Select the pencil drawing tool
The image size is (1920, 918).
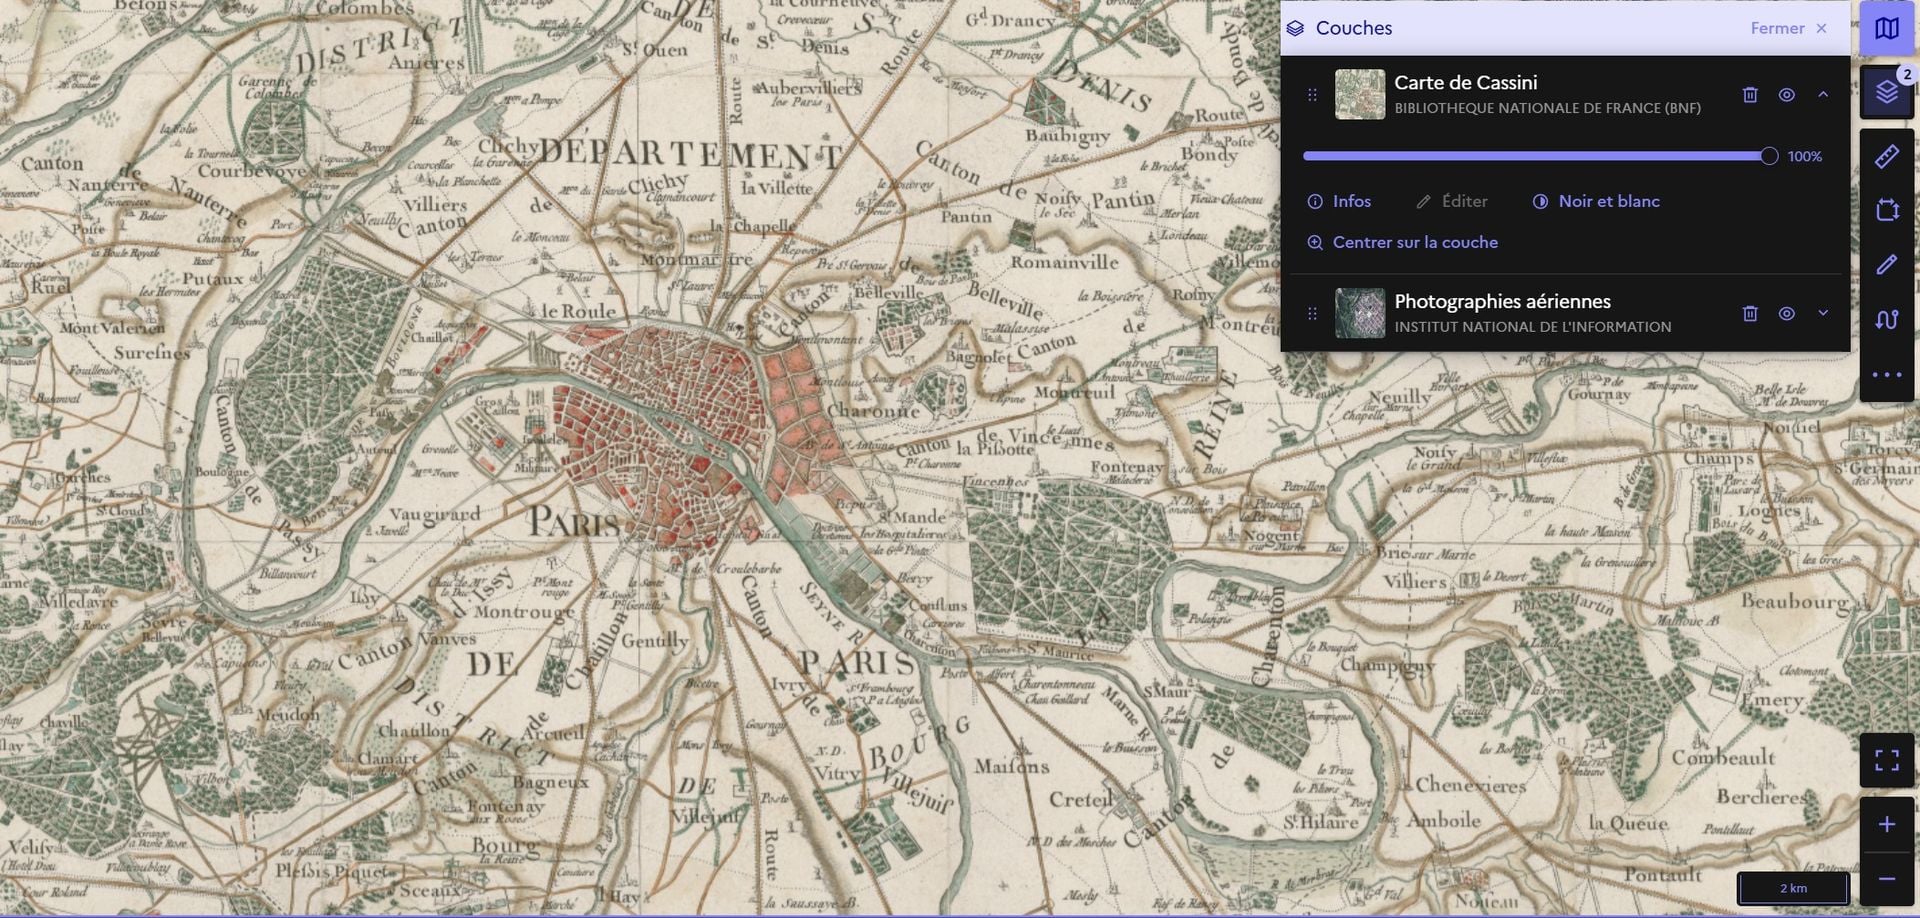pyautogui.click(x=1886, y=265)
